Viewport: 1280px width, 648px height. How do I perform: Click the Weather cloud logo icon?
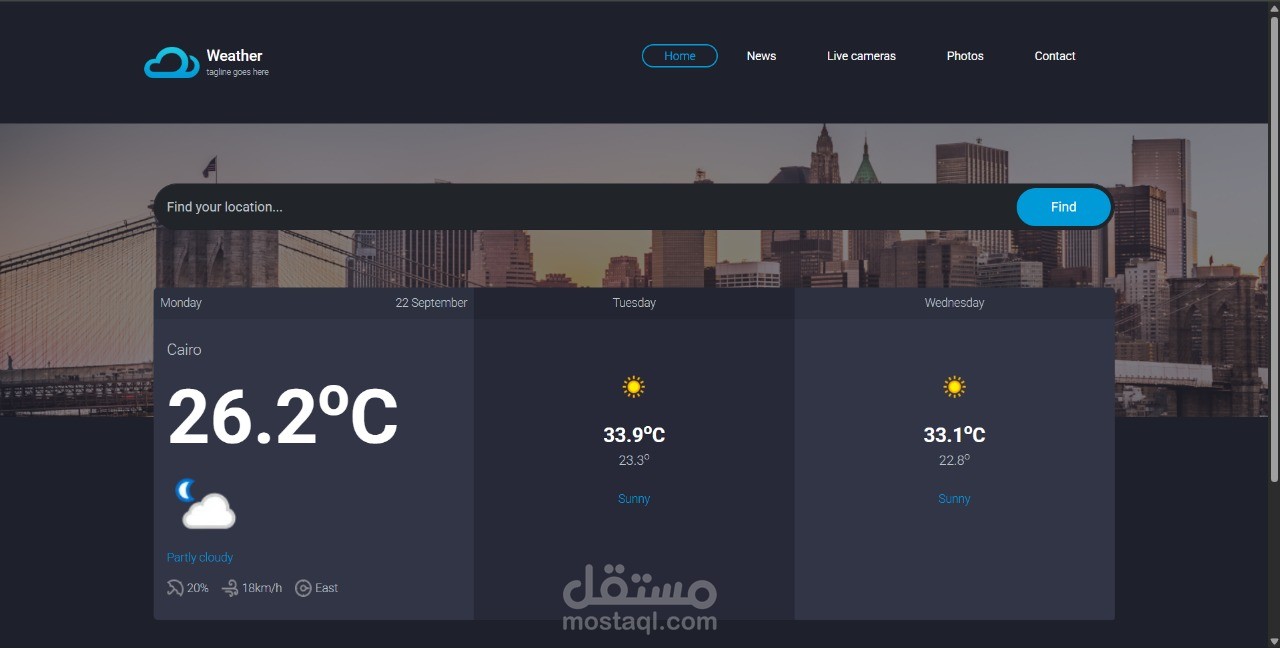170,61
